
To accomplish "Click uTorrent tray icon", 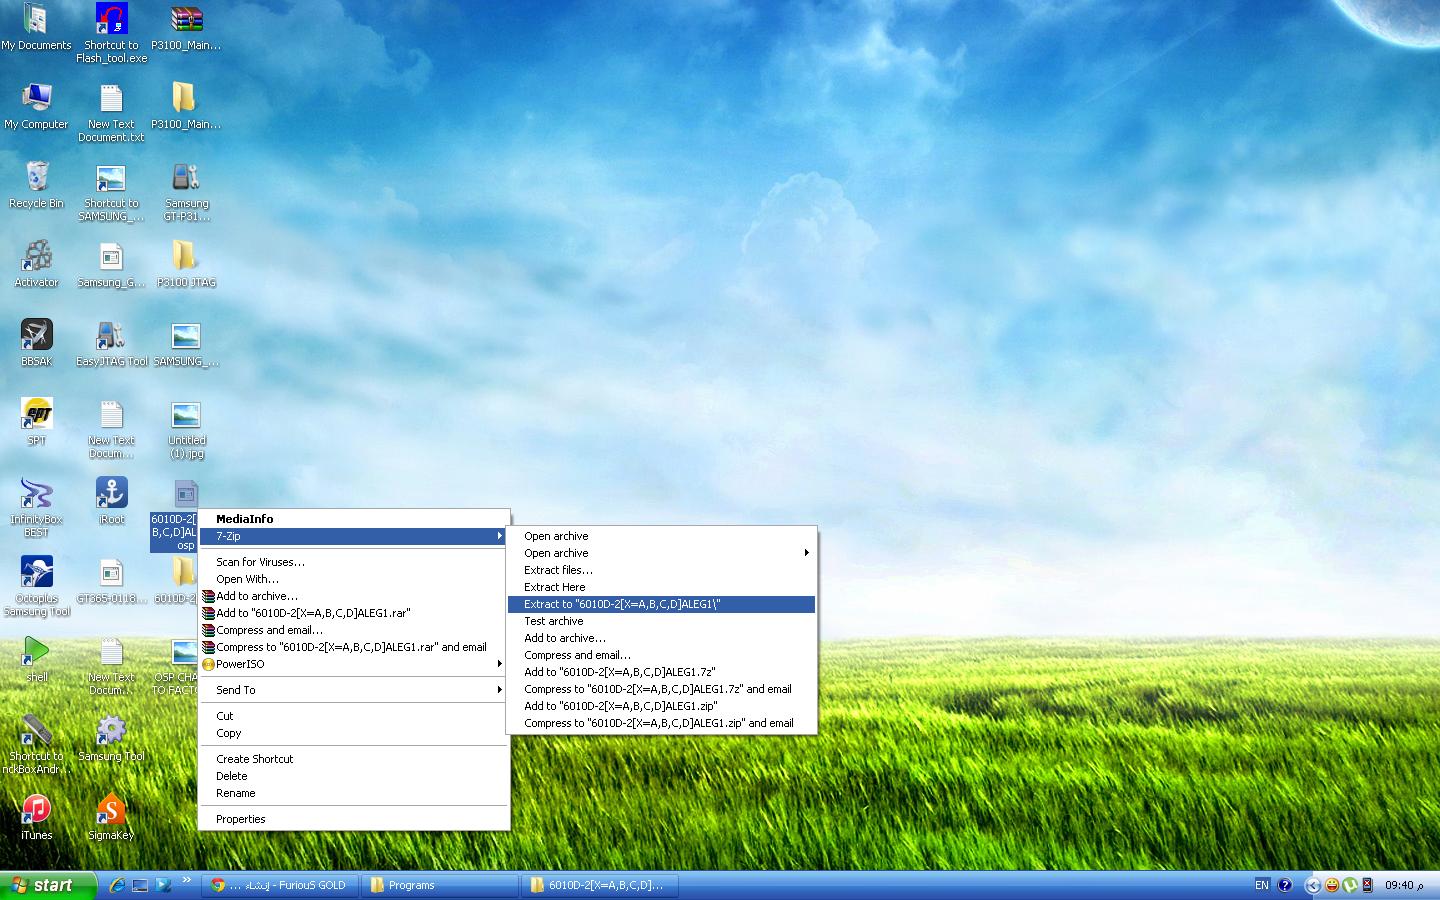I will point(1349,885).
